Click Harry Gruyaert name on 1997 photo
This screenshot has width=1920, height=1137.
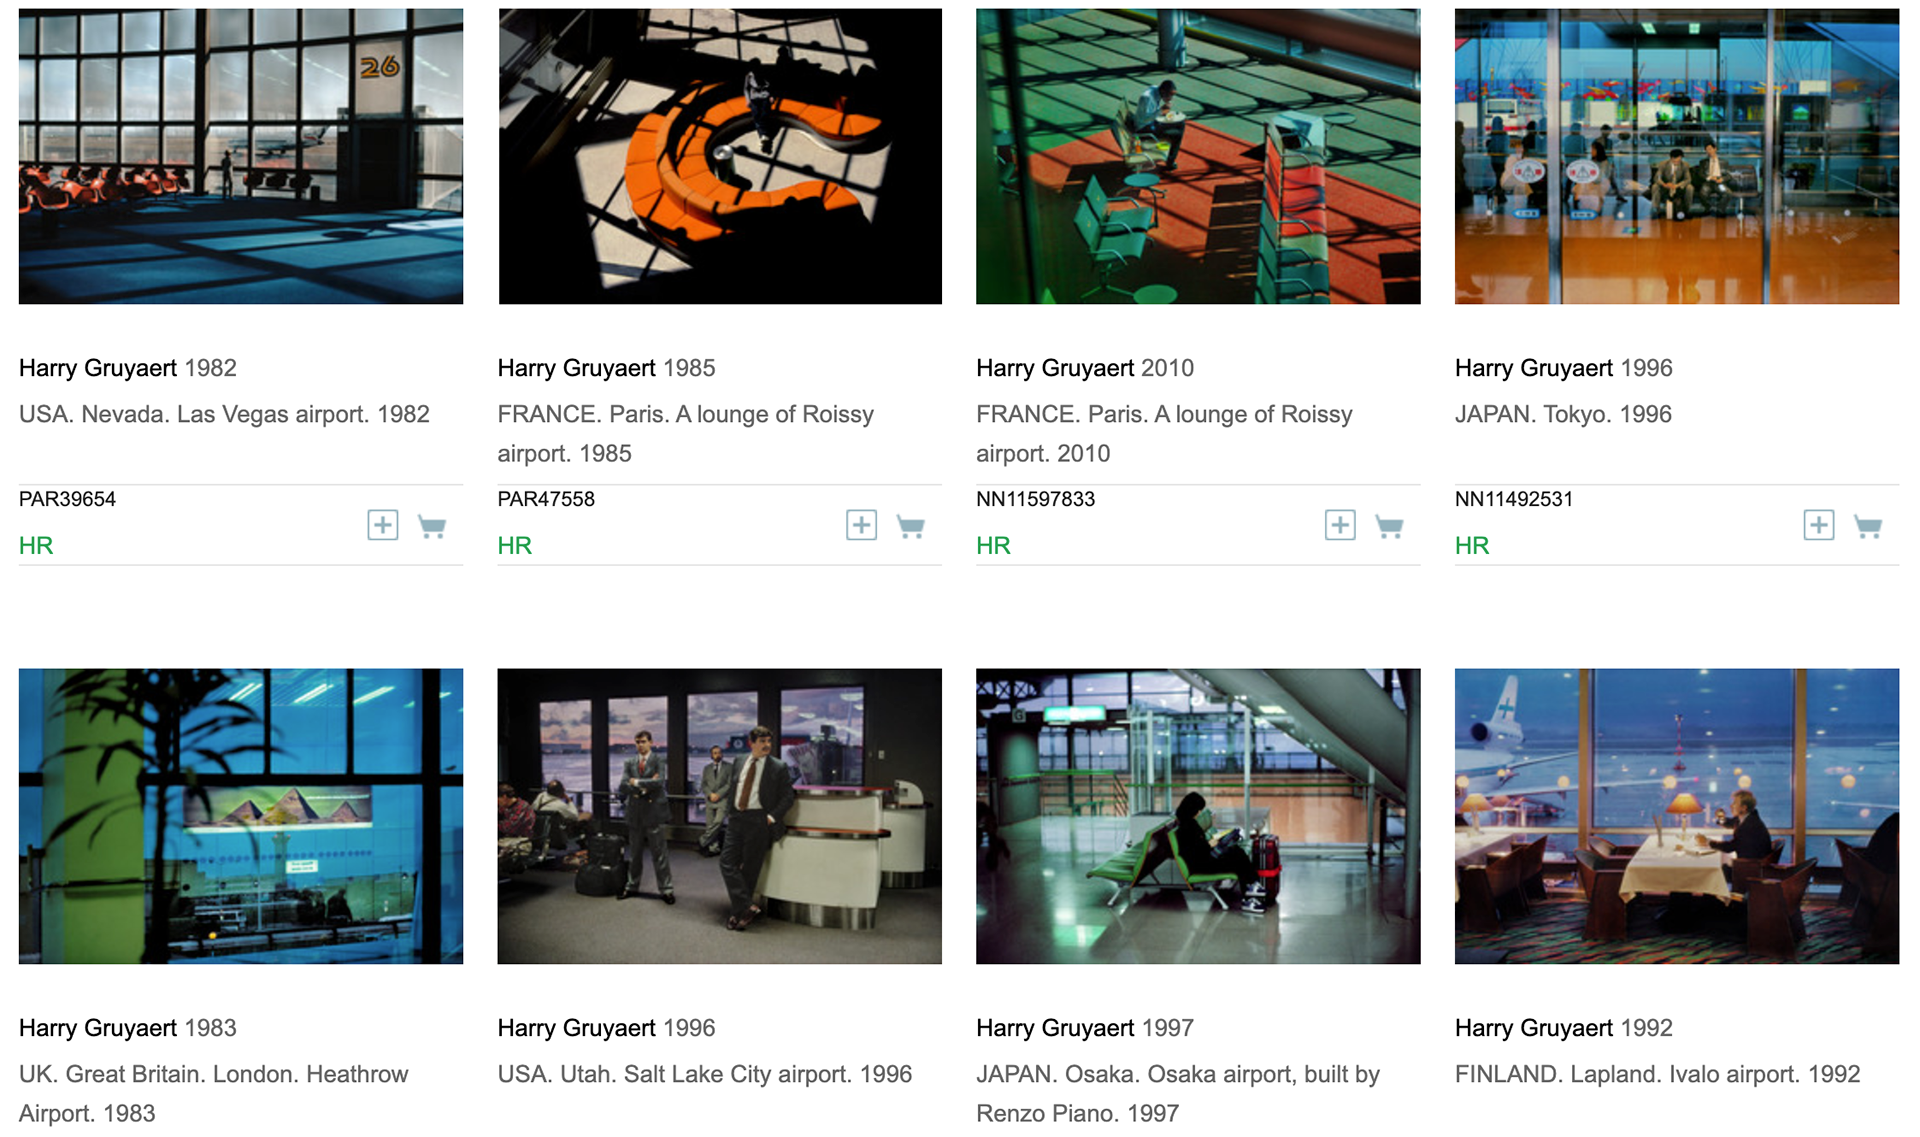tap(1056, 1028)
